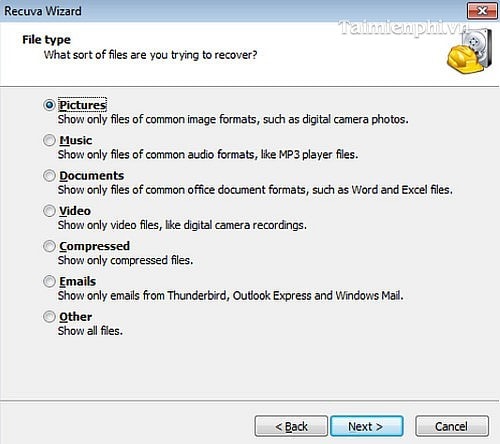Click the Recuva hard hat drive icon

click(470, 51)
